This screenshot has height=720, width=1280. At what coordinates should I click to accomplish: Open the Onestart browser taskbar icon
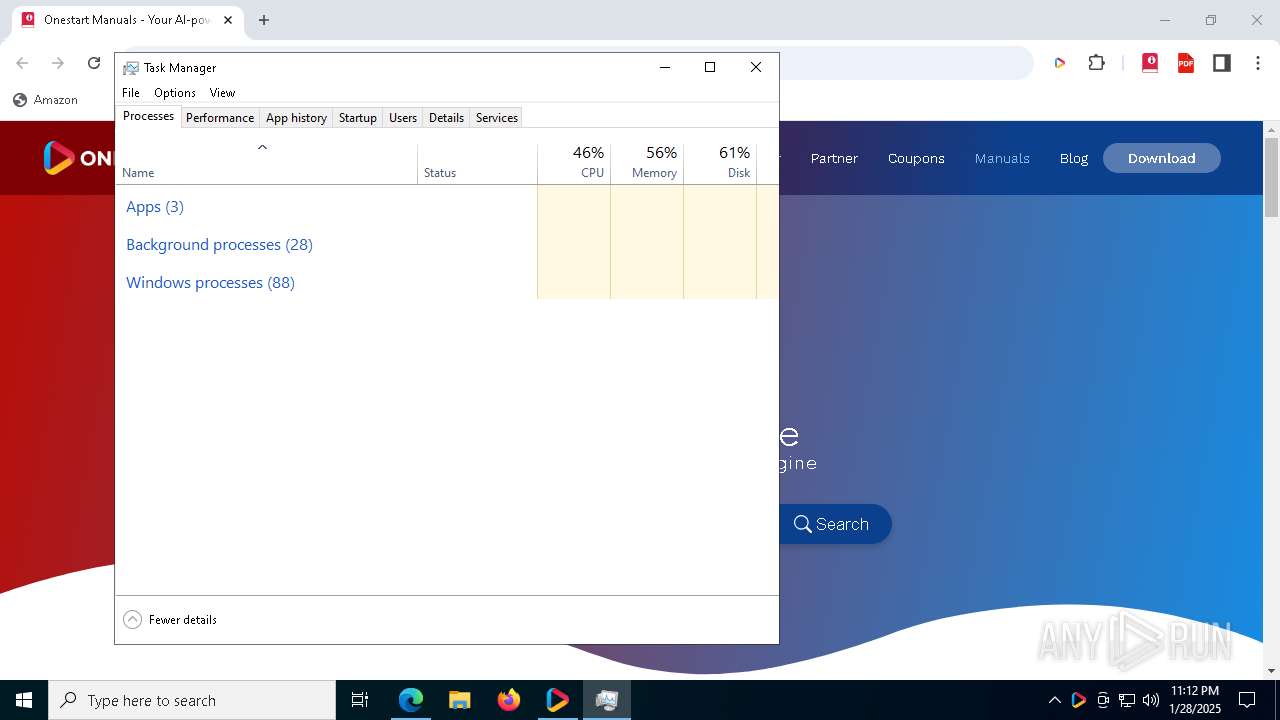[x=557, y=700]
